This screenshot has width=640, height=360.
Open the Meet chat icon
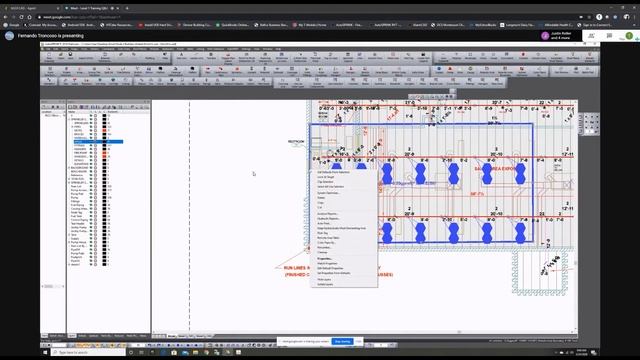coord(609,36)
